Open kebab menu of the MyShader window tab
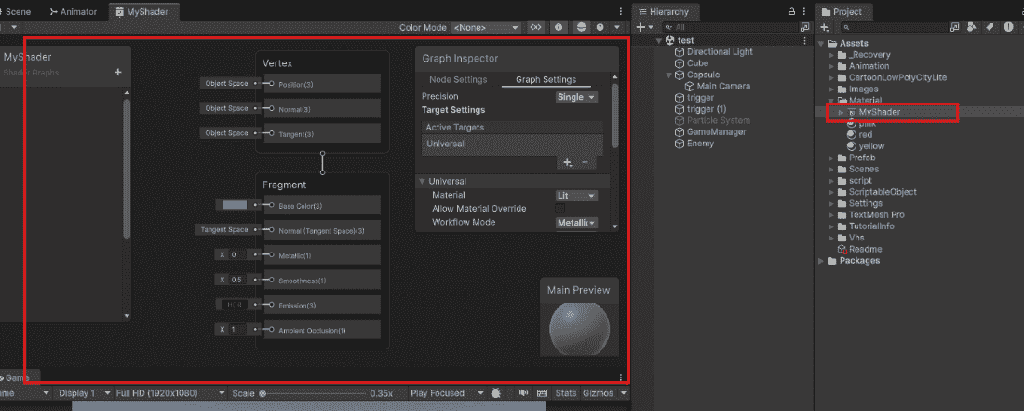1024x411 pixels. click(620, 11)
